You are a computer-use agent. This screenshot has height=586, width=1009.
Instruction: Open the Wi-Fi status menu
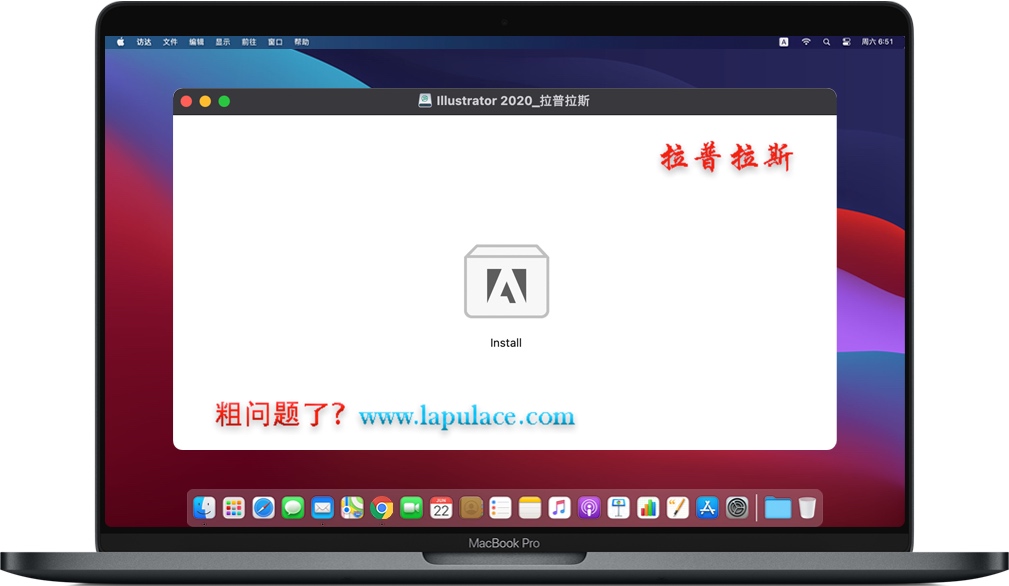tap(806, 41)
